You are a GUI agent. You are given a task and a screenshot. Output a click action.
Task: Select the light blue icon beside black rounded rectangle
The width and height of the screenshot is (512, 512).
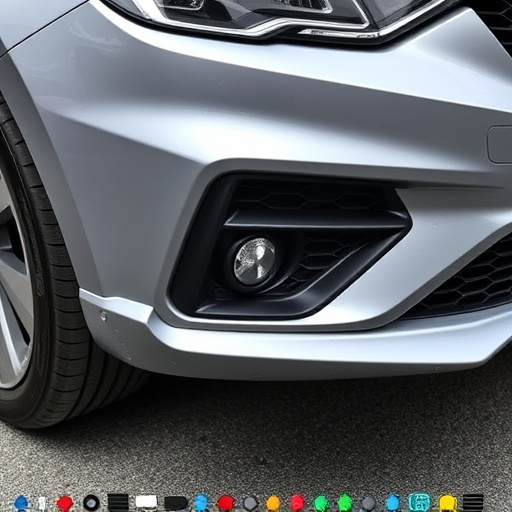click(201, 503)
